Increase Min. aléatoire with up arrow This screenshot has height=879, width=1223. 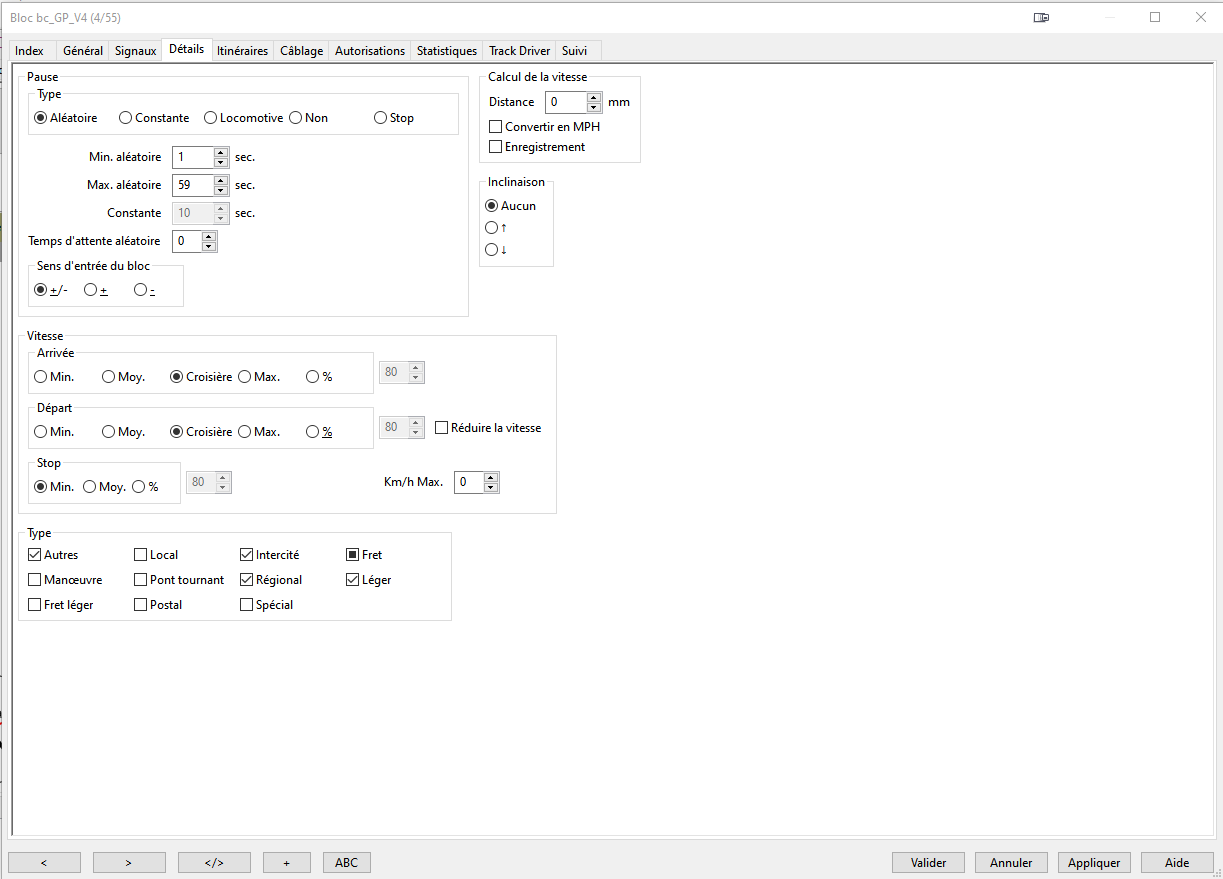[x=221, y=153]
